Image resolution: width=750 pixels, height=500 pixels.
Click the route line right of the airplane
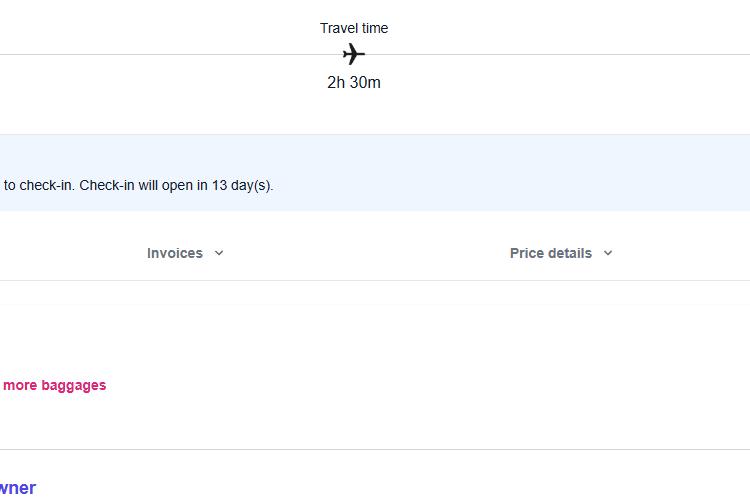558,54
